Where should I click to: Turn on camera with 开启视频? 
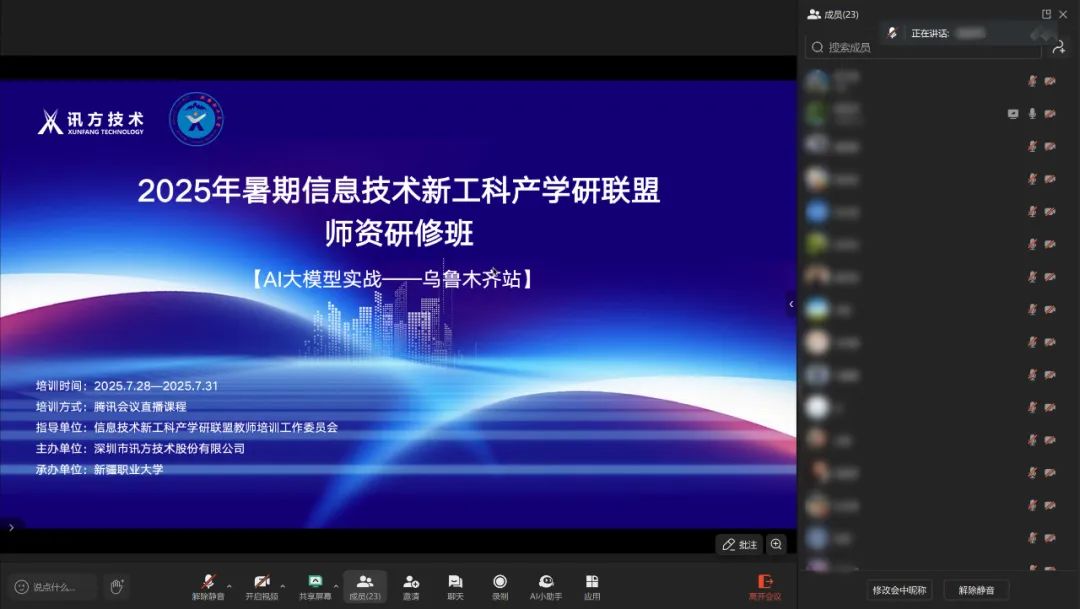(262, 585)
